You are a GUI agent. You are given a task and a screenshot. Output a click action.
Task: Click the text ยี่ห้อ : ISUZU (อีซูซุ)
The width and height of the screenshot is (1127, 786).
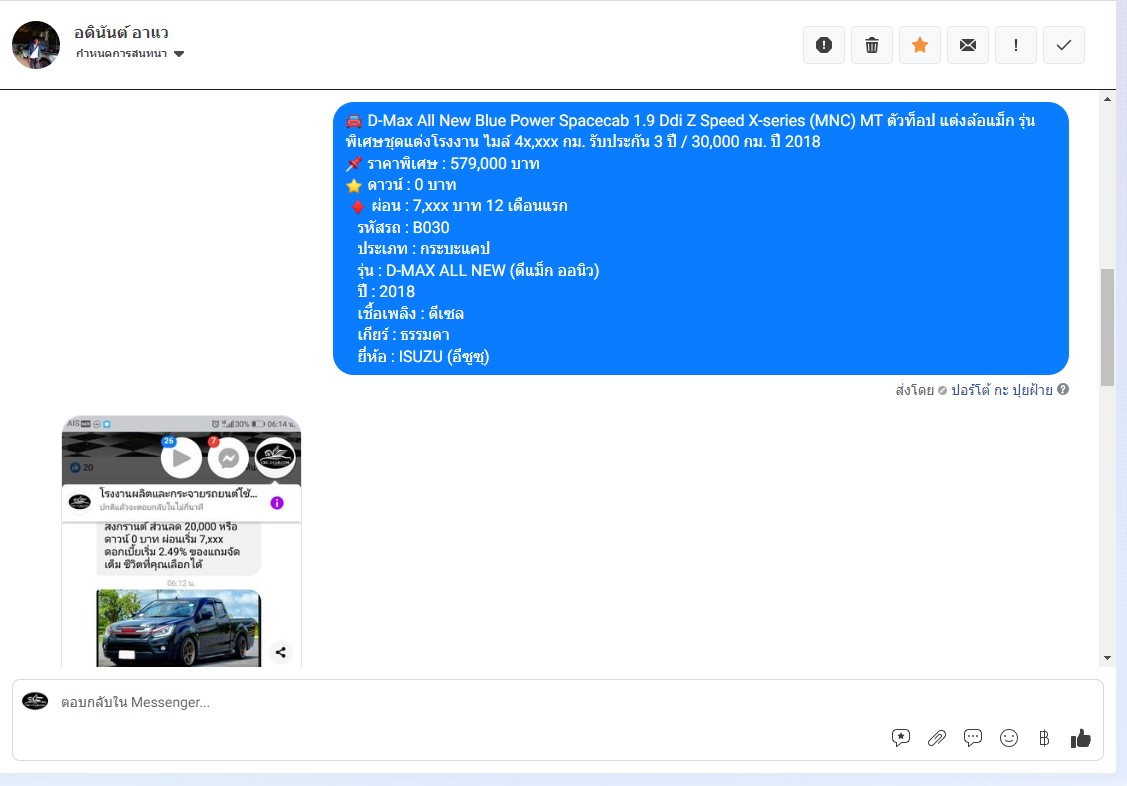click(x=423, y=356)
